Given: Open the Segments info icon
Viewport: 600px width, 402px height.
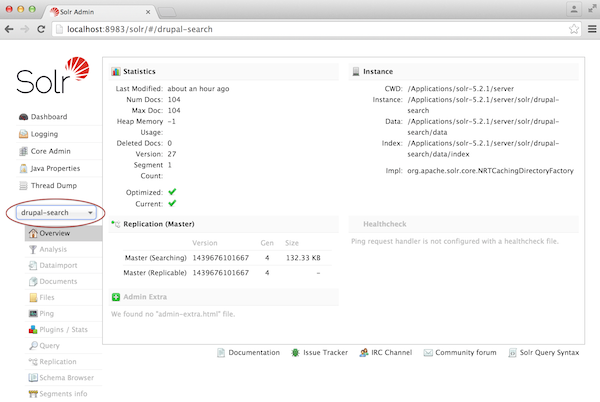Looking at the screenshot, I should (33, 394).
